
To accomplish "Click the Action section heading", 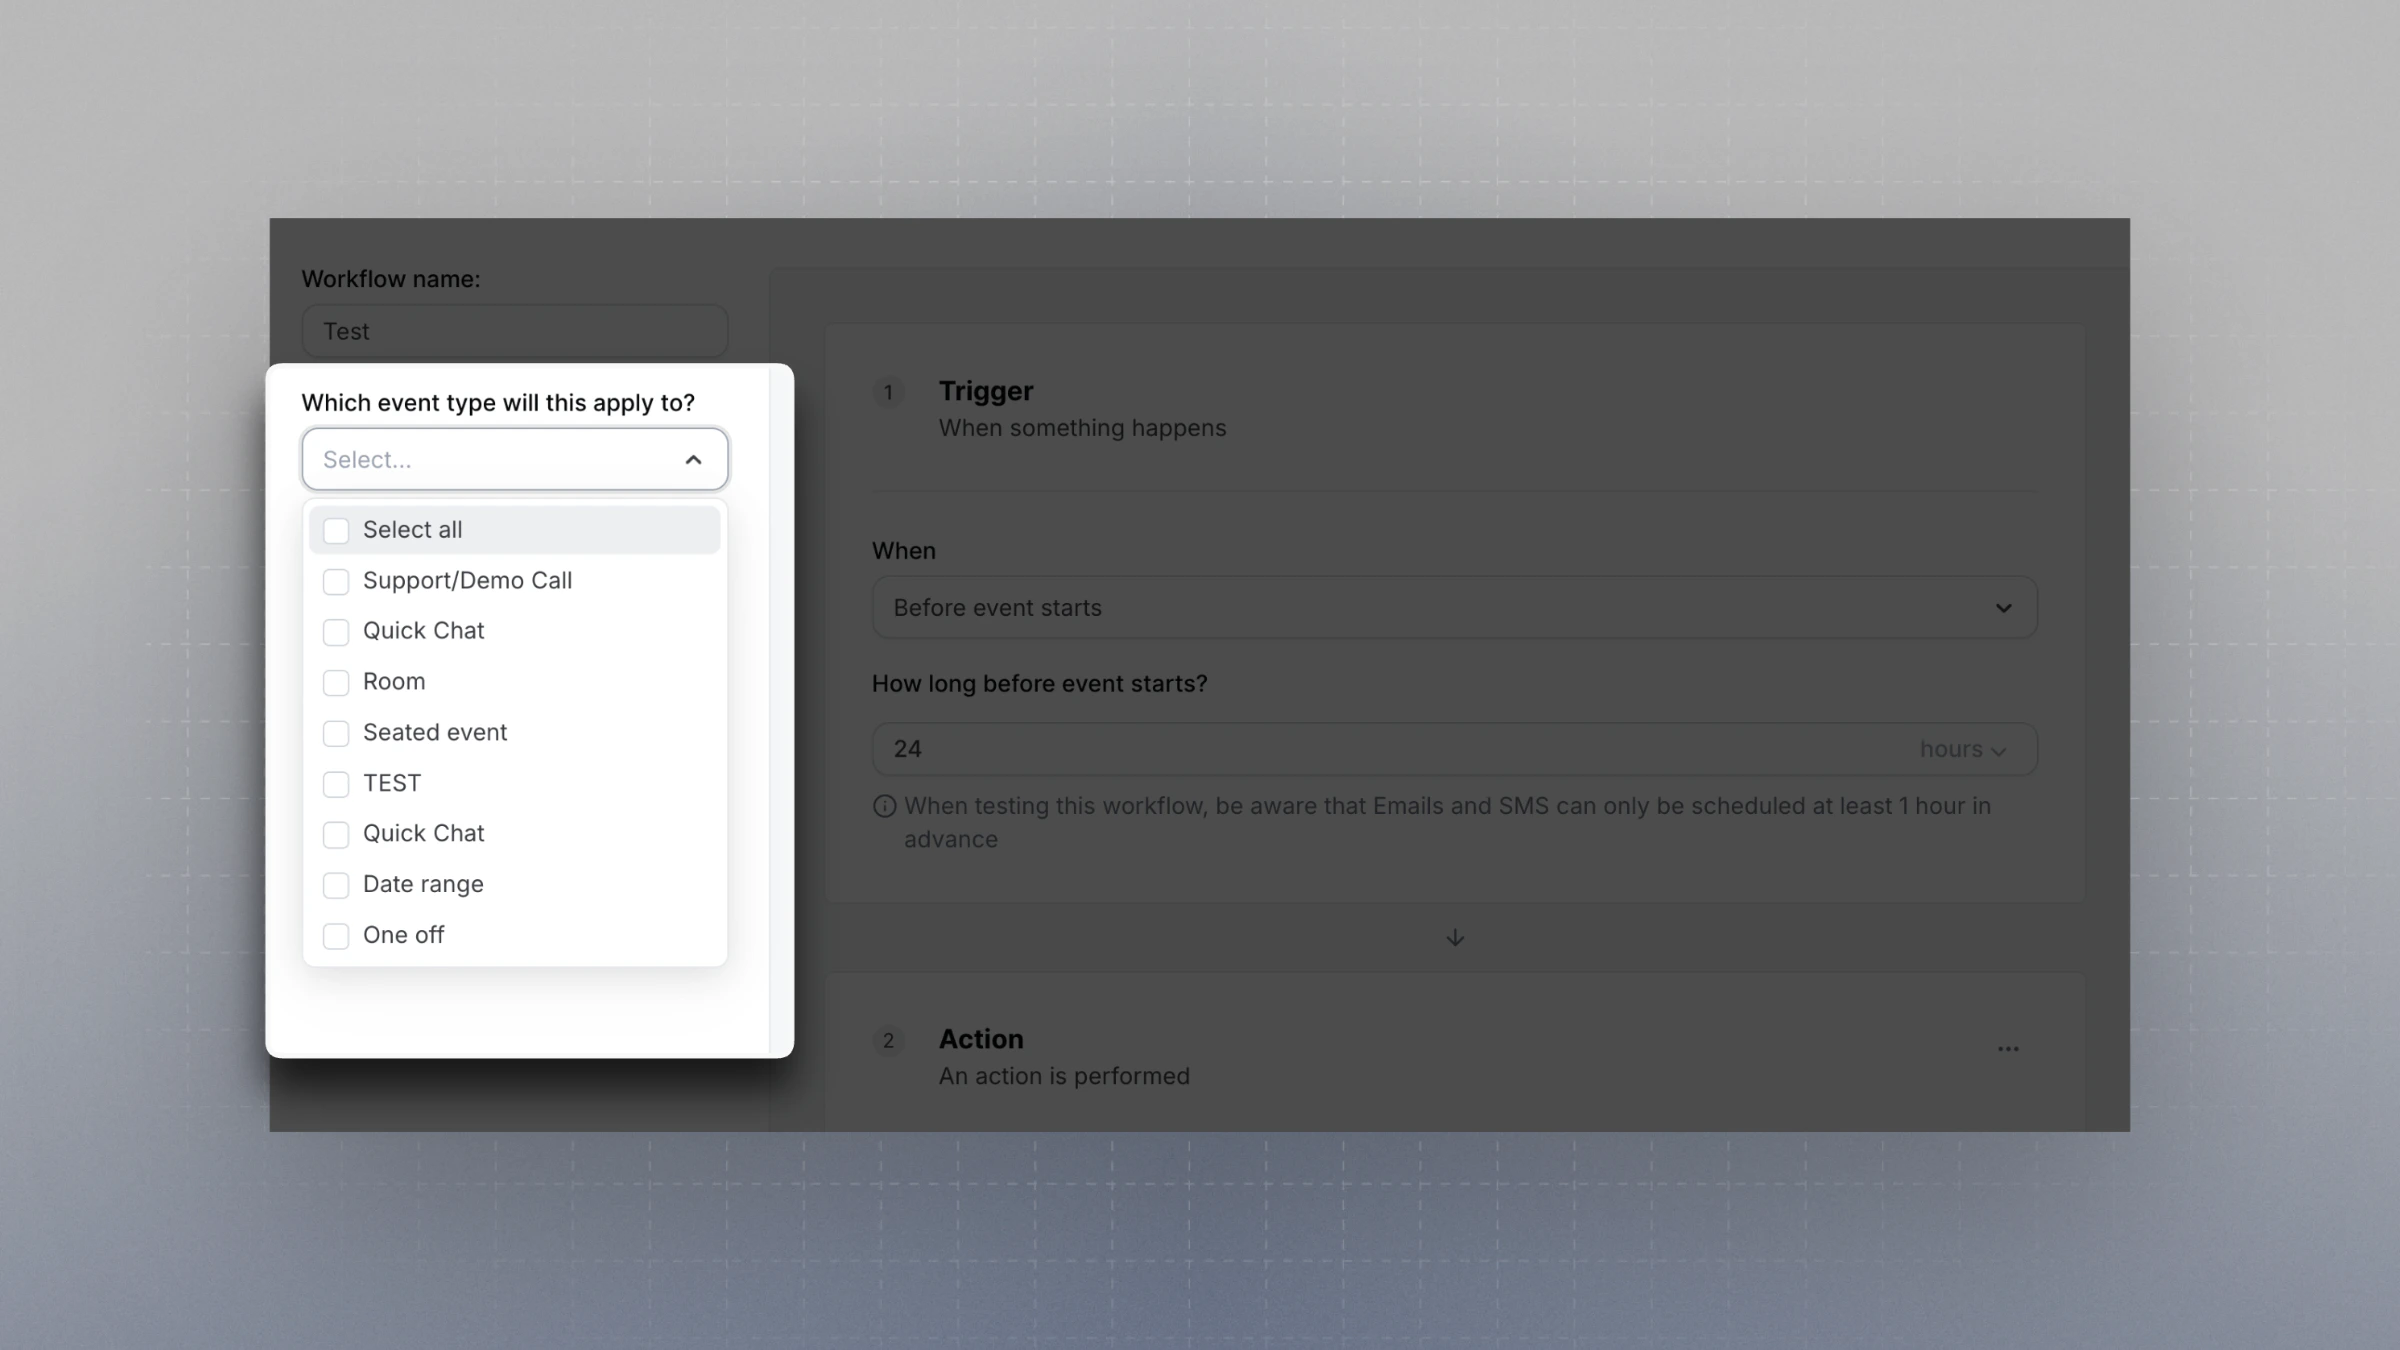I will tap(980, 1039).
